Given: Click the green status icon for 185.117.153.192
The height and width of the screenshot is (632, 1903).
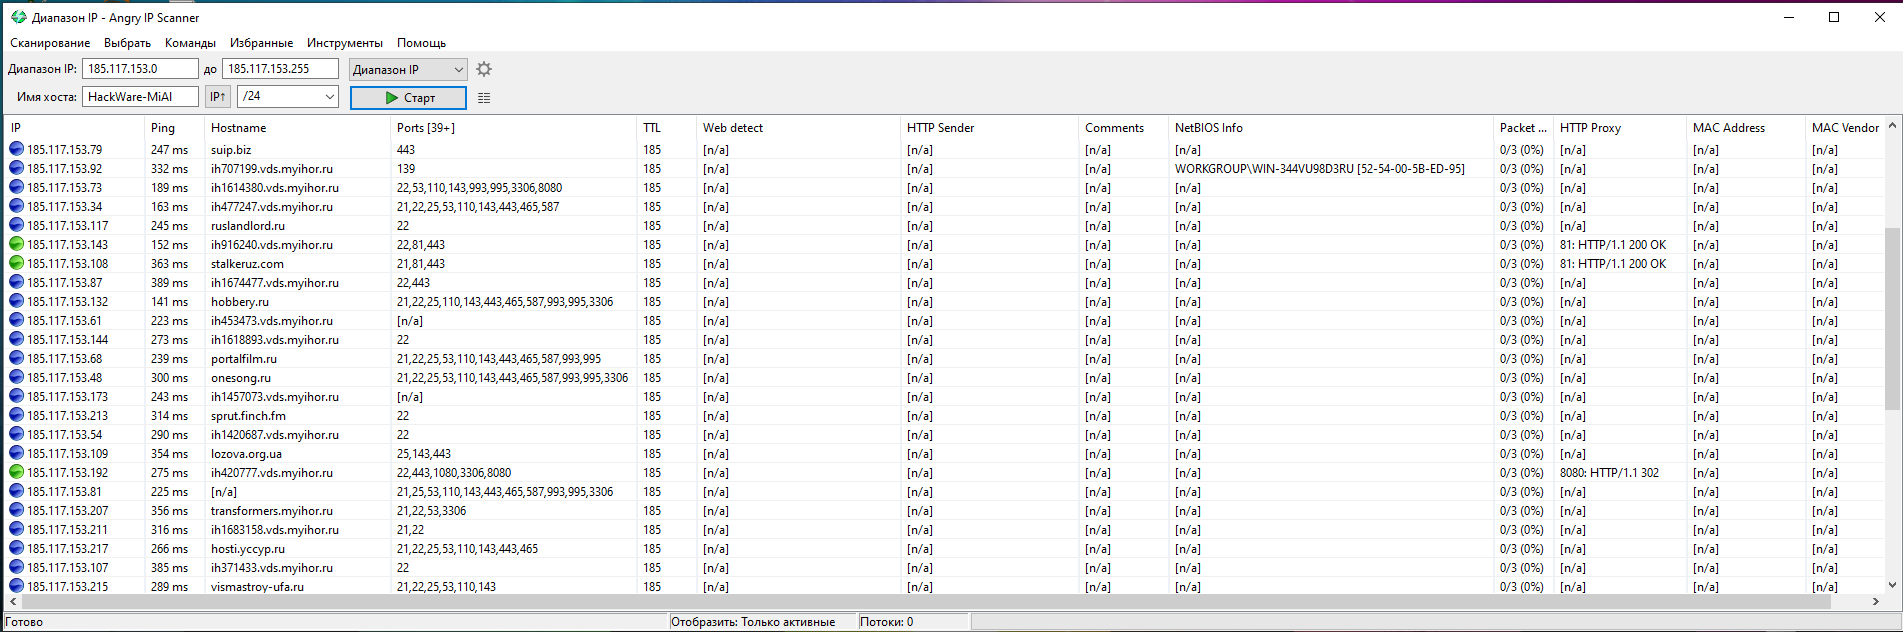Looking at the screenshot, I should coord(16,473).
